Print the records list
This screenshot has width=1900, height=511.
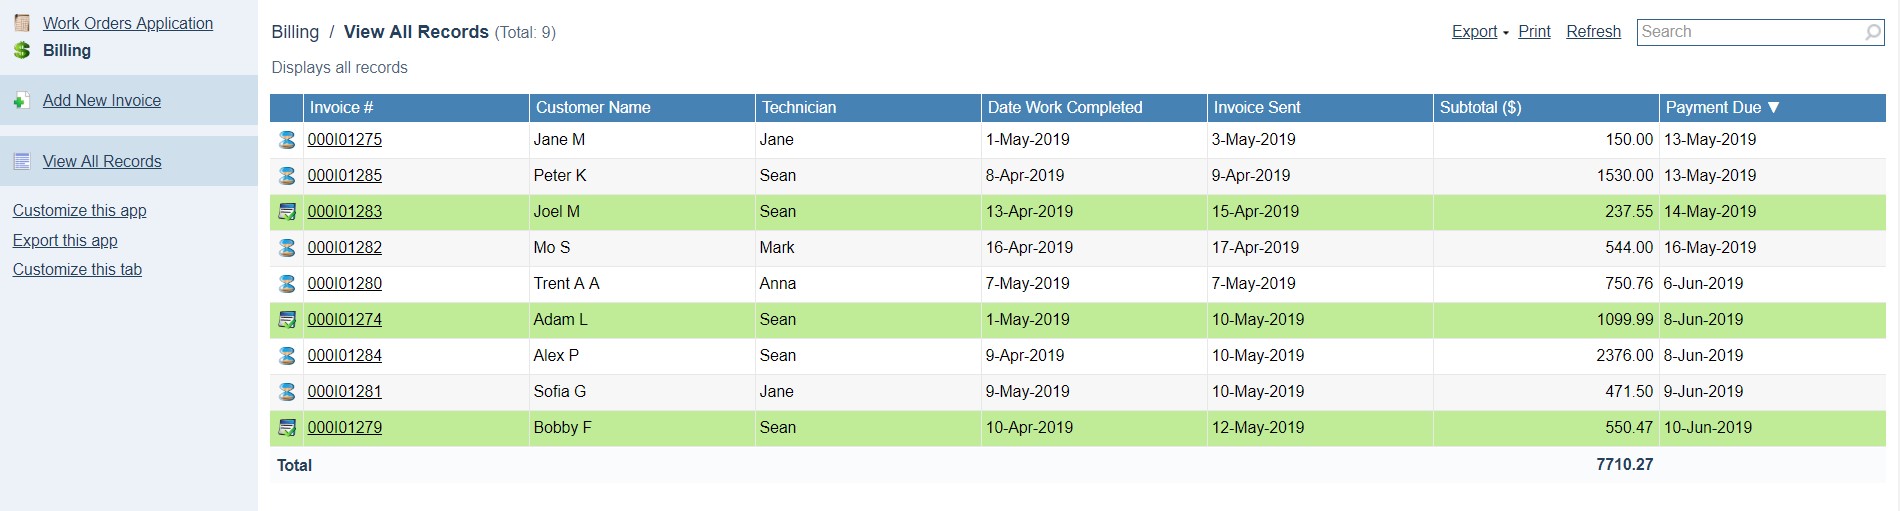[x=1534, y=32]
